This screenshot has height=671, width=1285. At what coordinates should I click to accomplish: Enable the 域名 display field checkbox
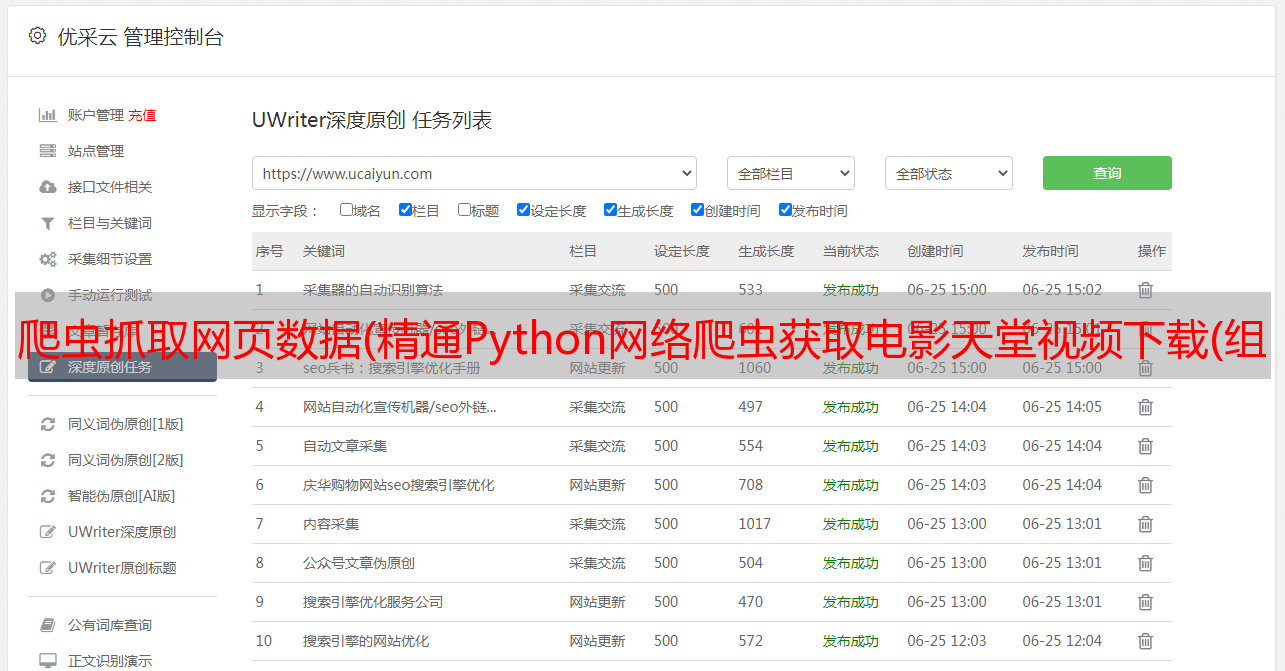346,210
